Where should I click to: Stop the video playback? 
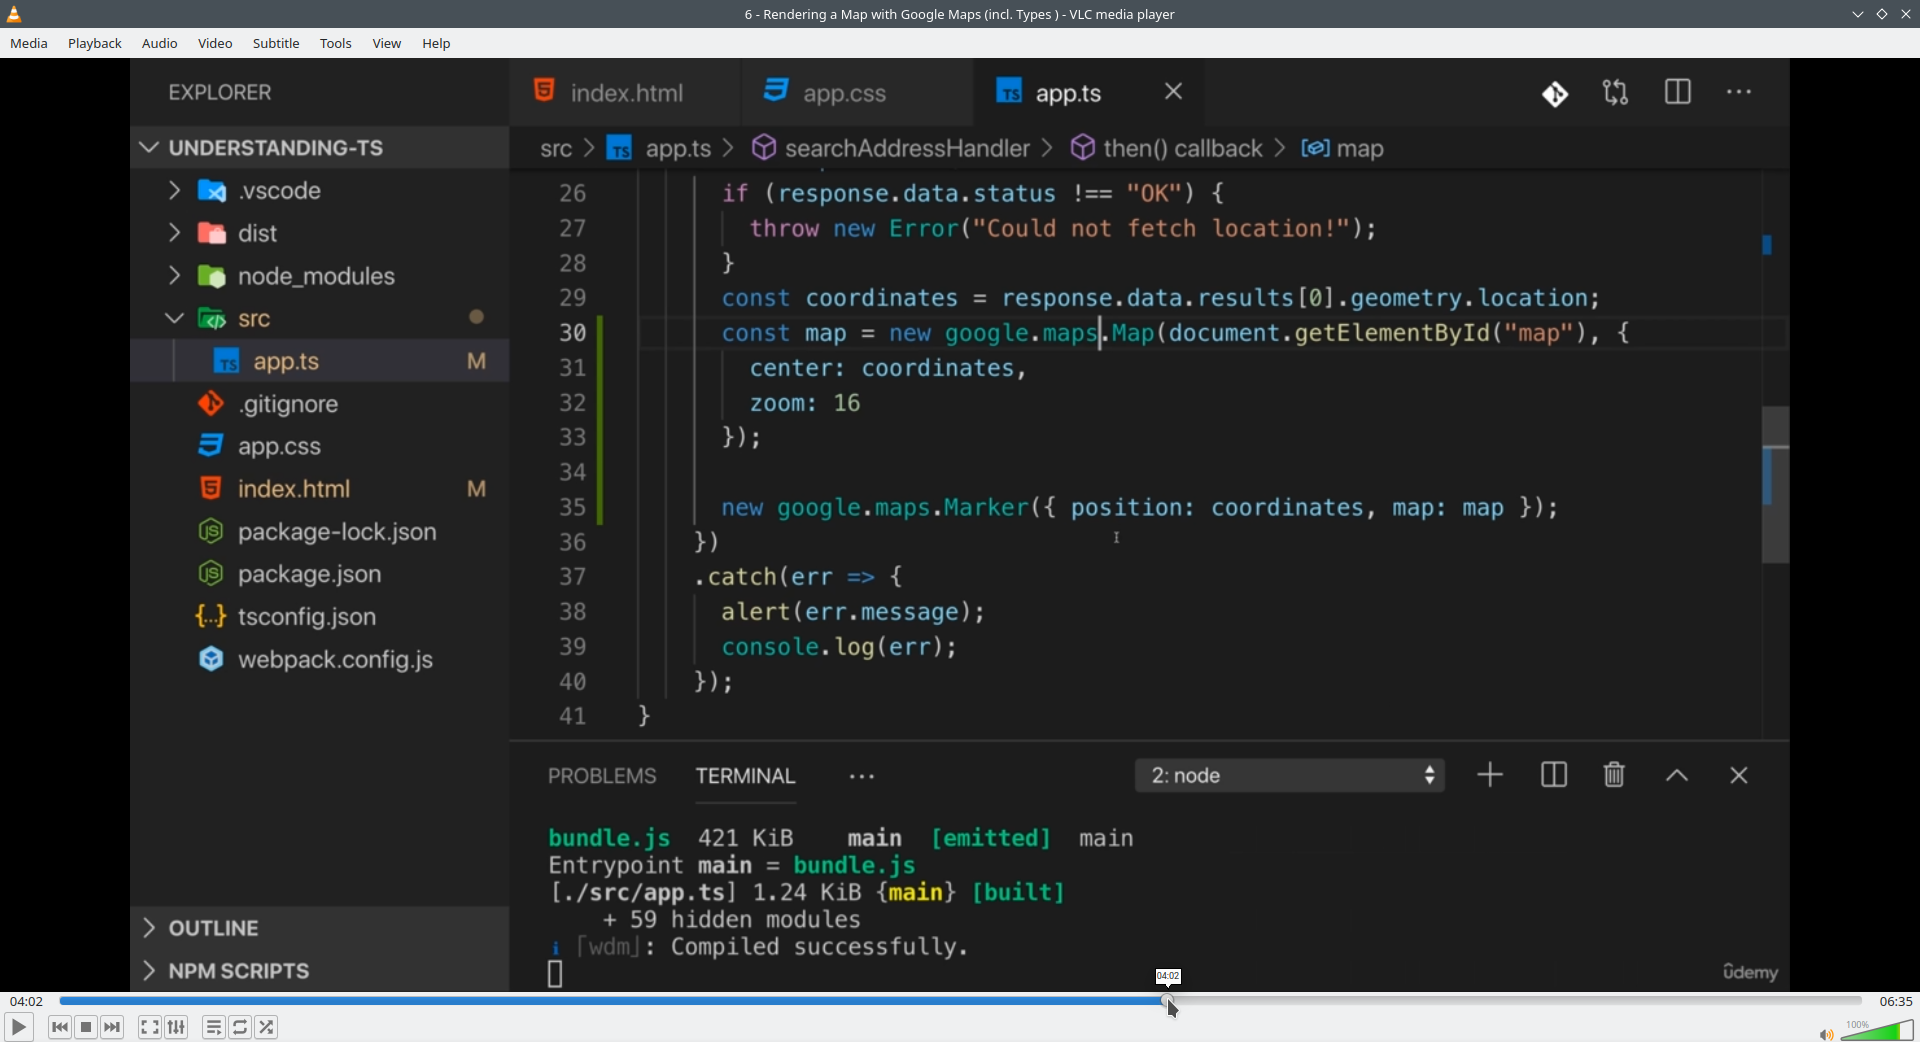tap(86, 1027)
